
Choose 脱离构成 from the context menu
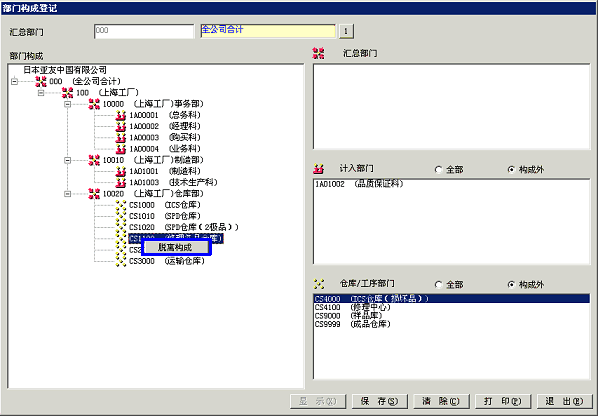(x=175, y=247)
